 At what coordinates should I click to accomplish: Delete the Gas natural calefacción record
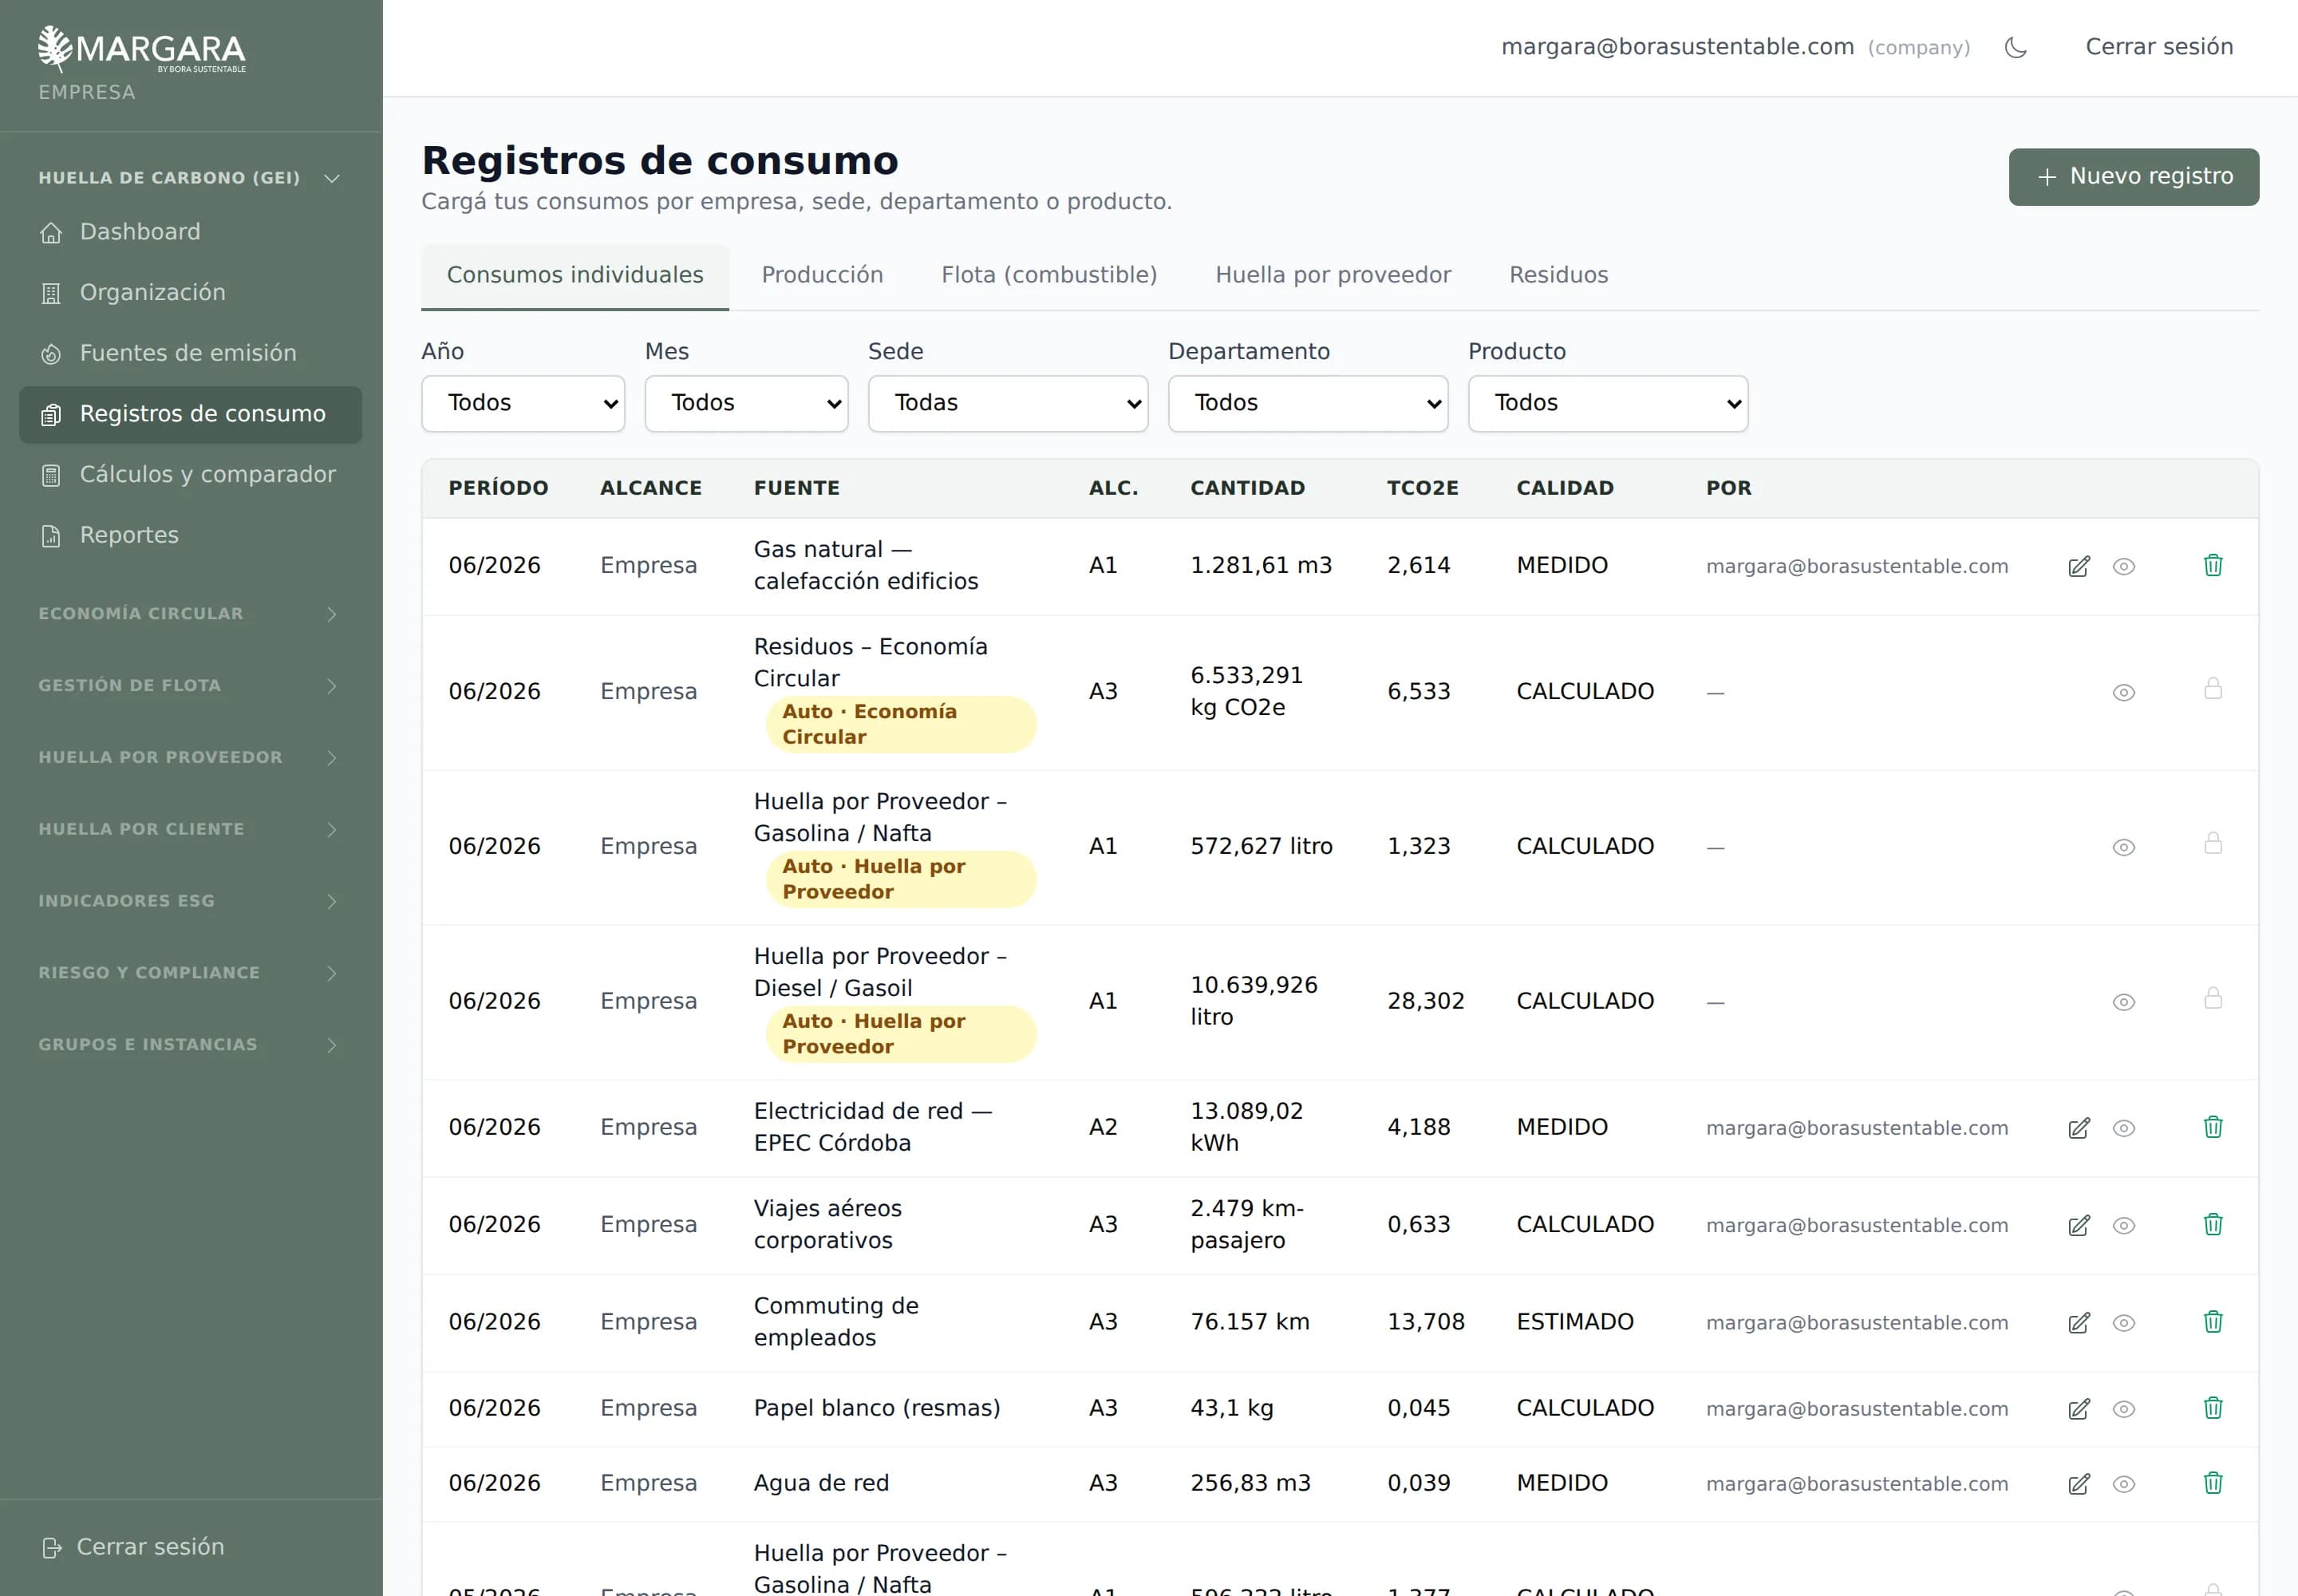coord(2213,565)
